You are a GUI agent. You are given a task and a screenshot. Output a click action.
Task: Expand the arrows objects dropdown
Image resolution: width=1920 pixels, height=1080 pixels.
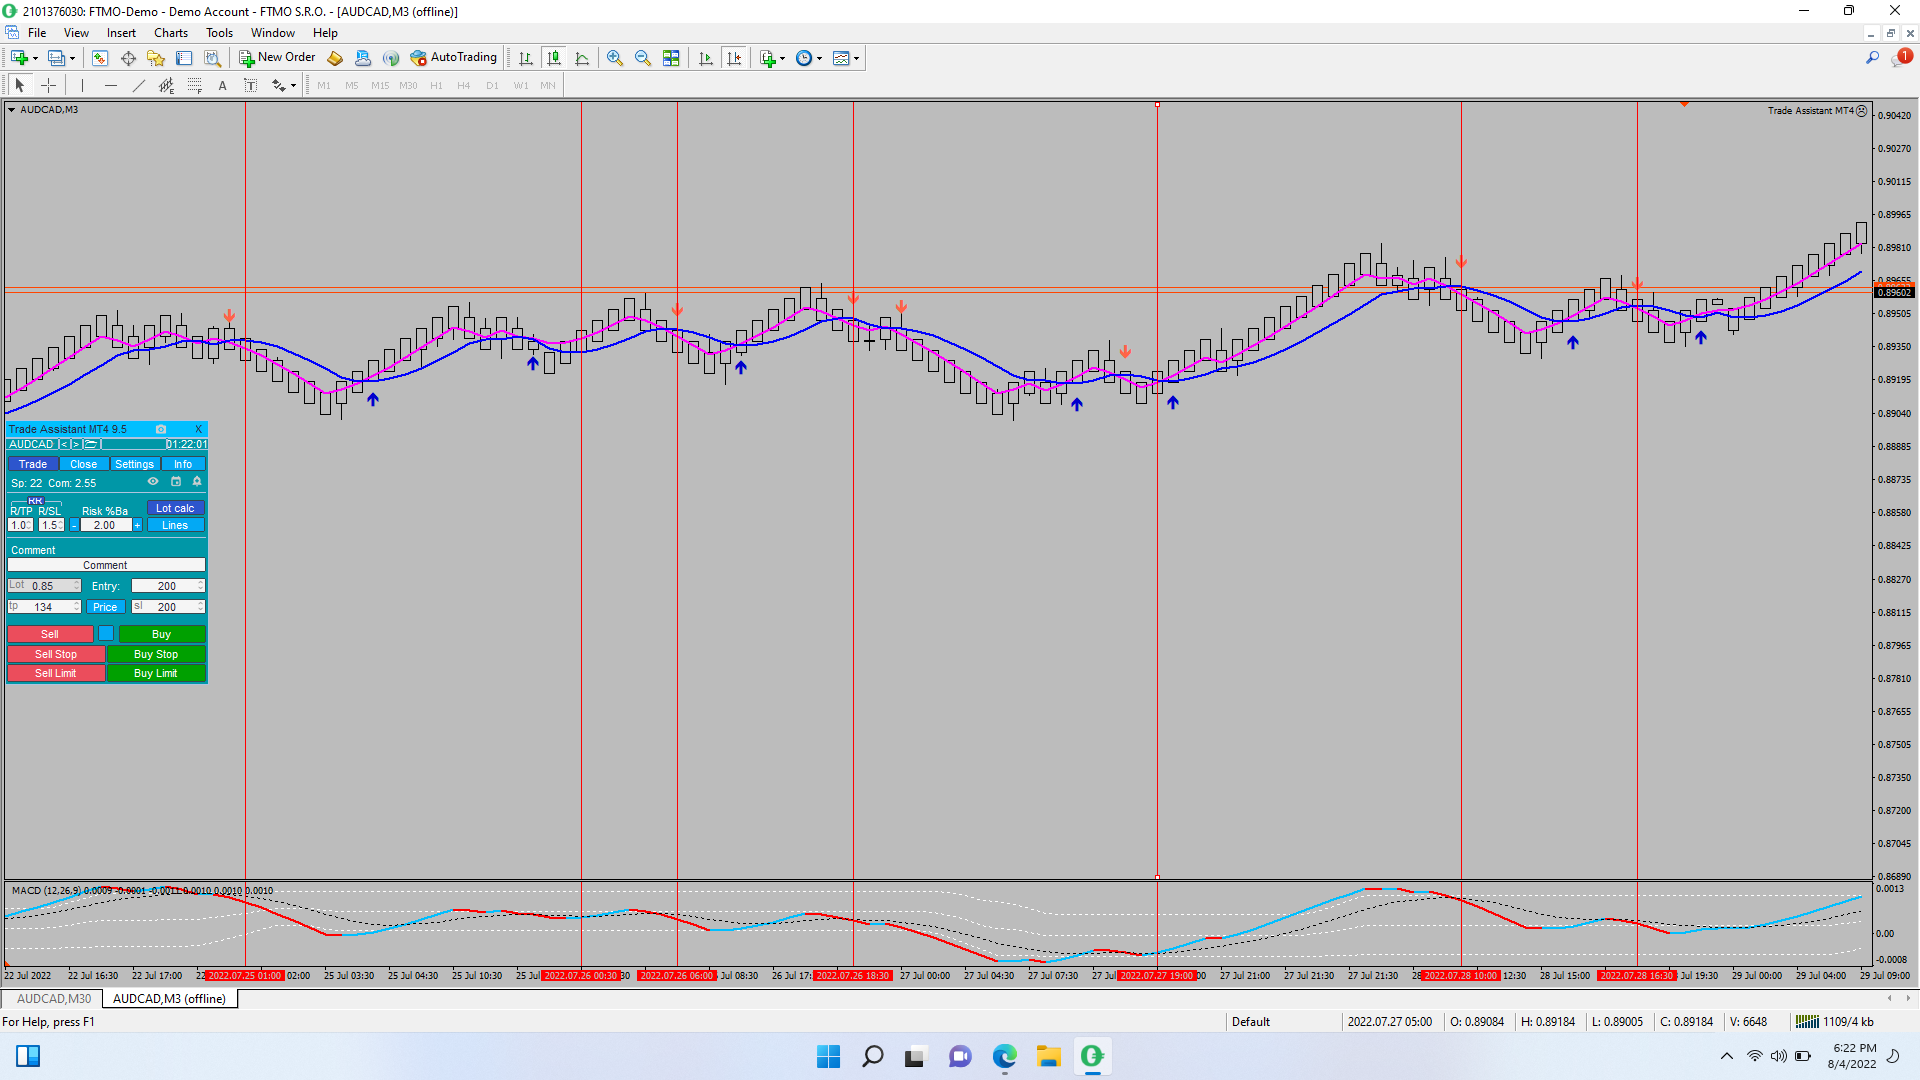[x=293, y=85]
